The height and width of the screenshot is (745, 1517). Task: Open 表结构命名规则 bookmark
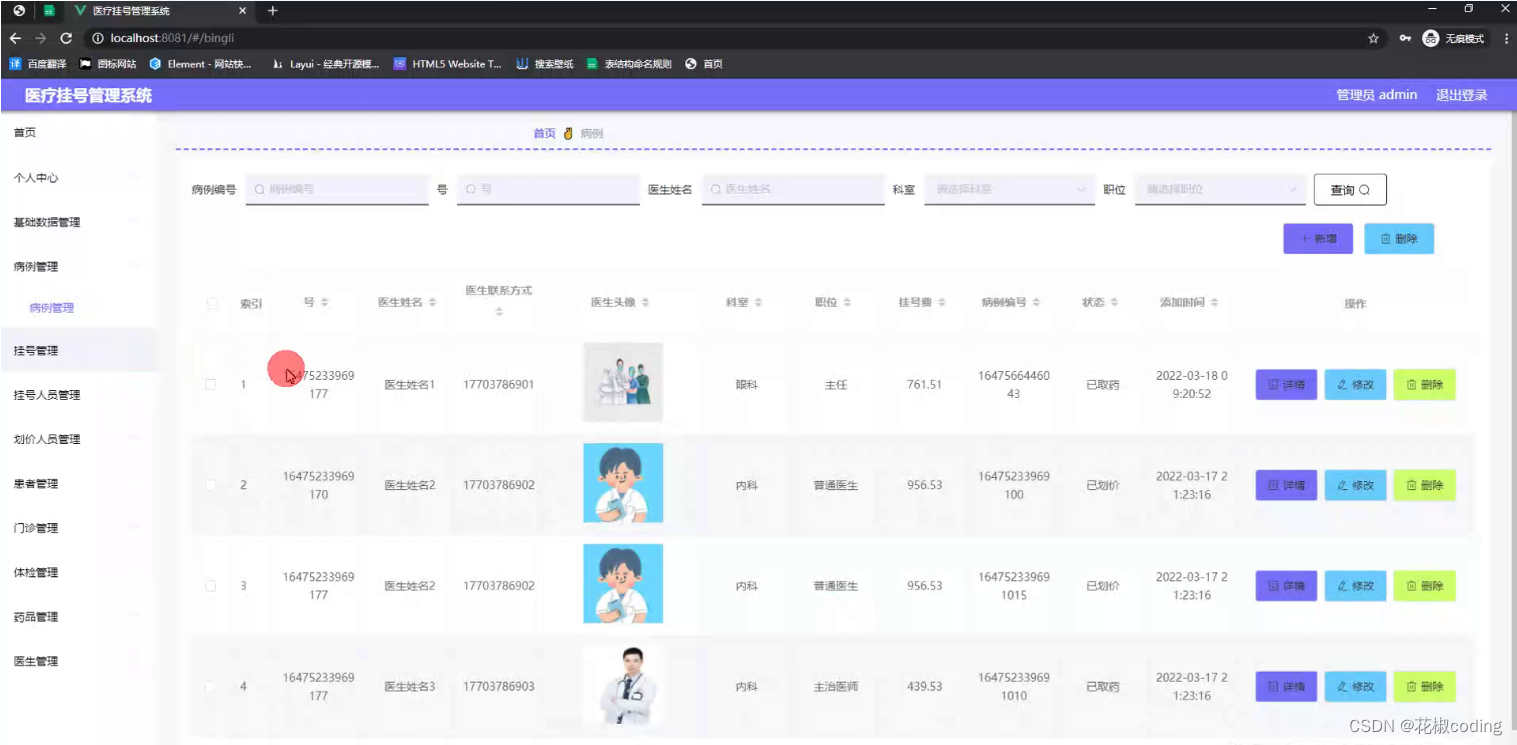coord(629,64)
